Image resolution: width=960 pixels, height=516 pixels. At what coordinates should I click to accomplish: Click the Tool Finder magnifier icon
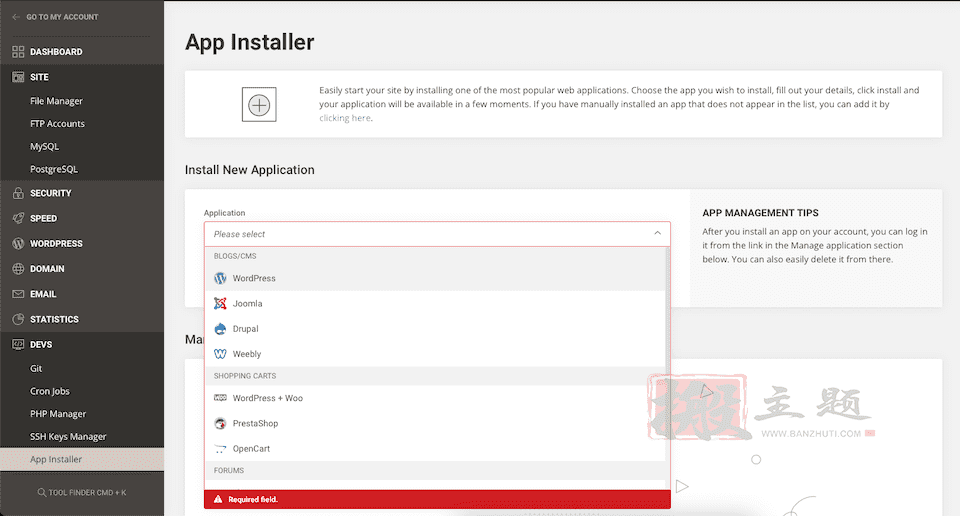point(42,492)
